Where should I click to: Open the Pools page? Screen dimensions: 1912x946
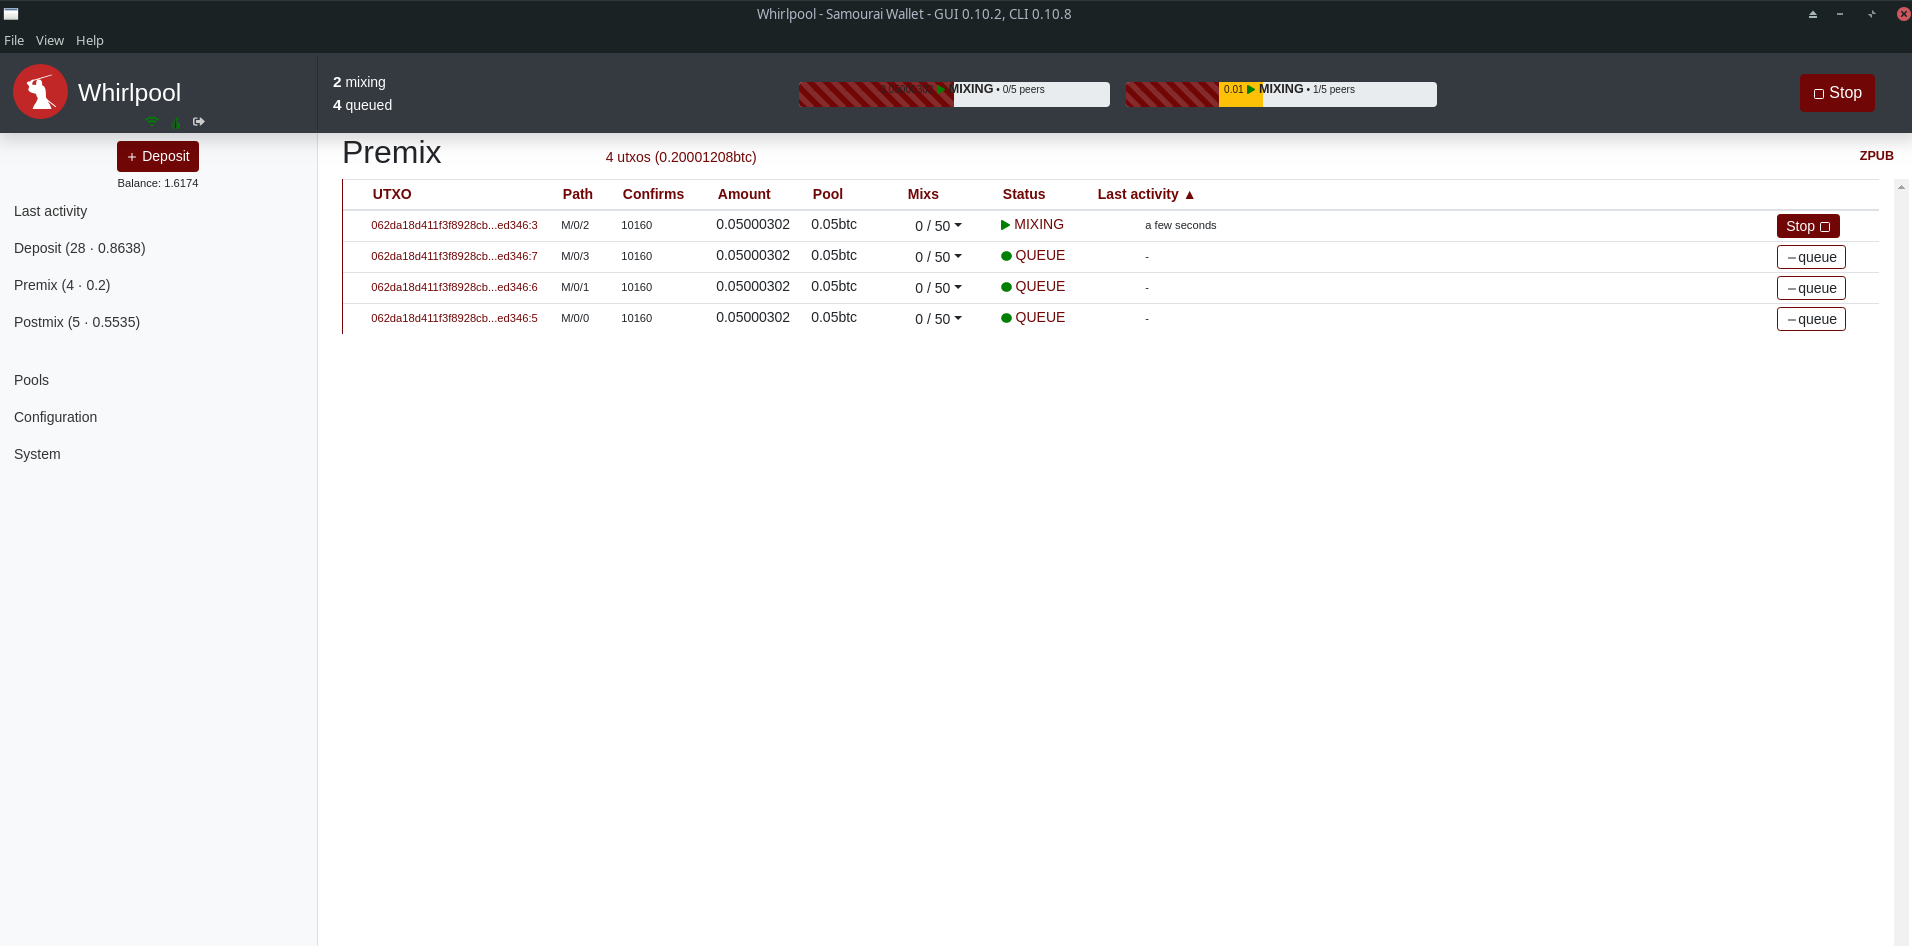[31, 380]
